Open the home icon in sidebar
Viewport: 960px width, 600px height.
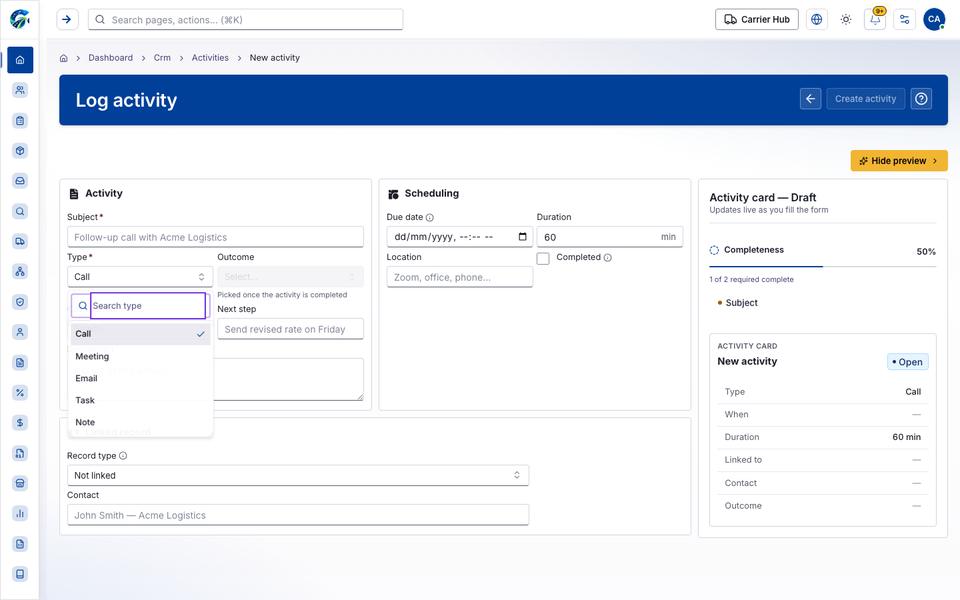[x=20, y=60]
